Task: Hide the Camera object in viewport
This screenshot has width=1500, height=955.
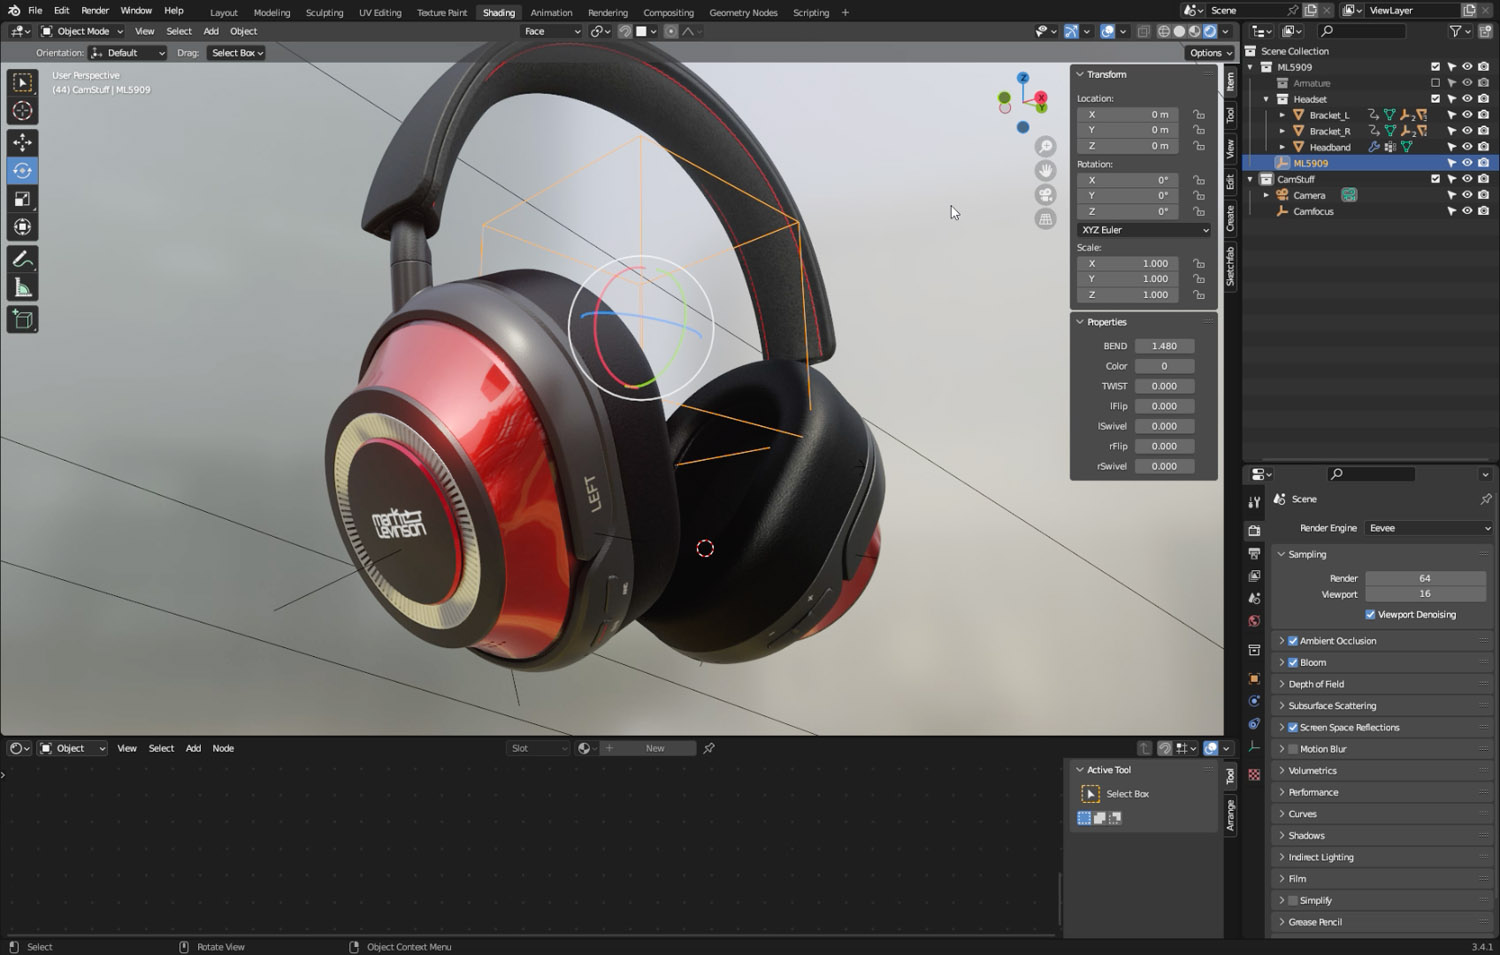Action: click(1467, 195)
